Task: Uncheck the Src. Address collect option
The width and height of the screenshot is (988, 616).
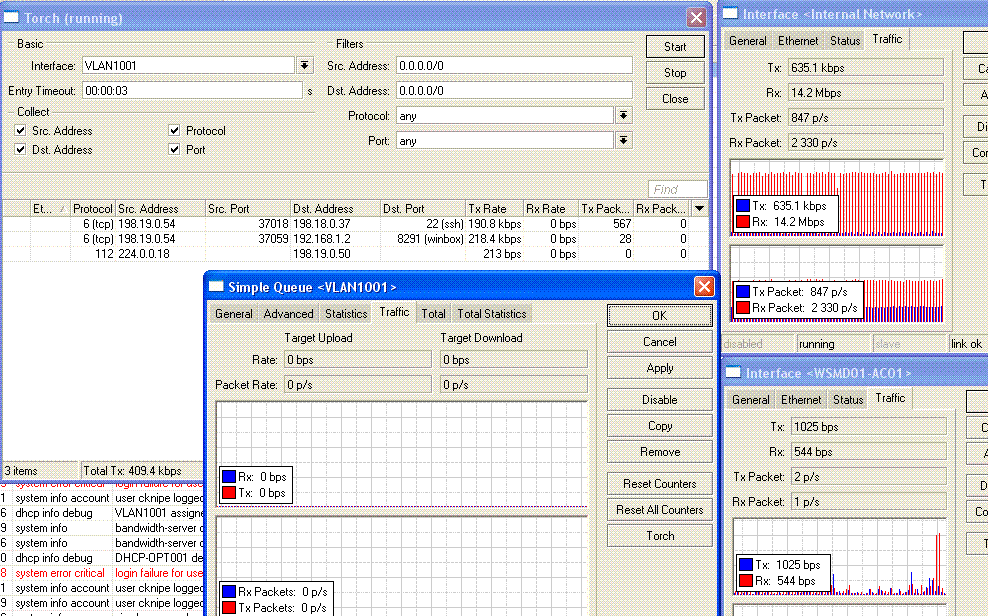Action: [x=22, y=130]
